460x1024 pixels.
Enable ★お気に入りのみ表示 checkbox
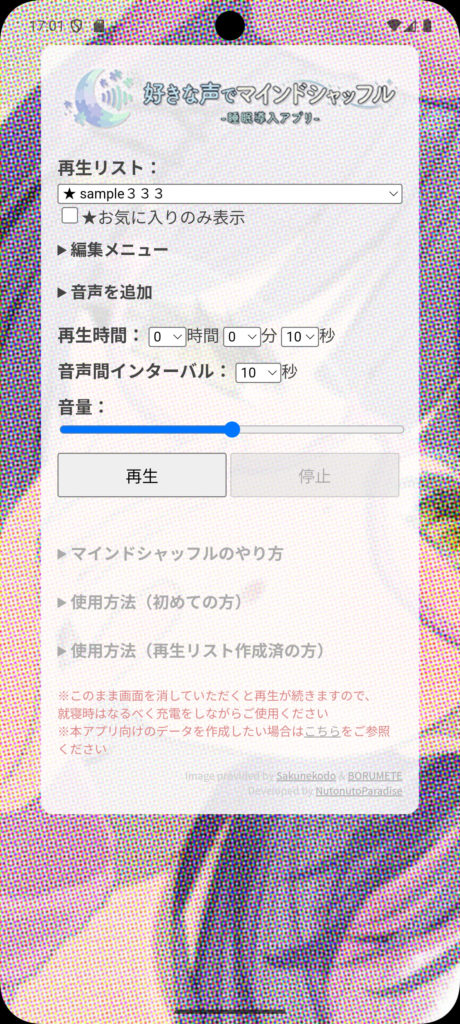[70, 216]
